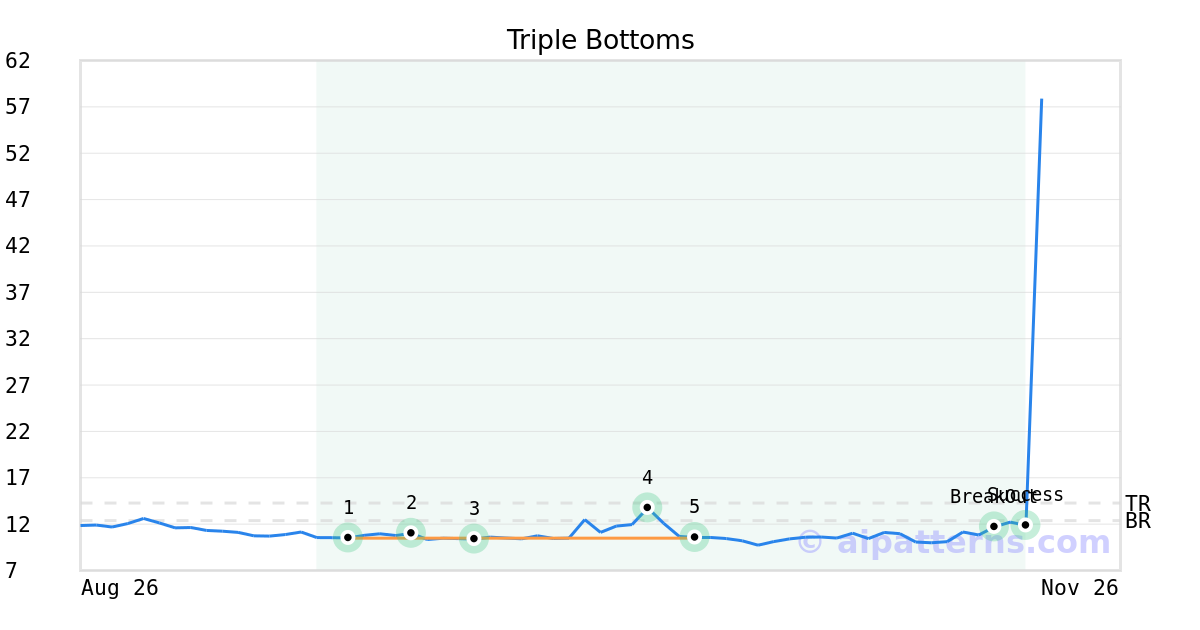Screen dimensions: 1200x630
Task: Click the 7 label at the axis bottom
Action: click(11, 571)
